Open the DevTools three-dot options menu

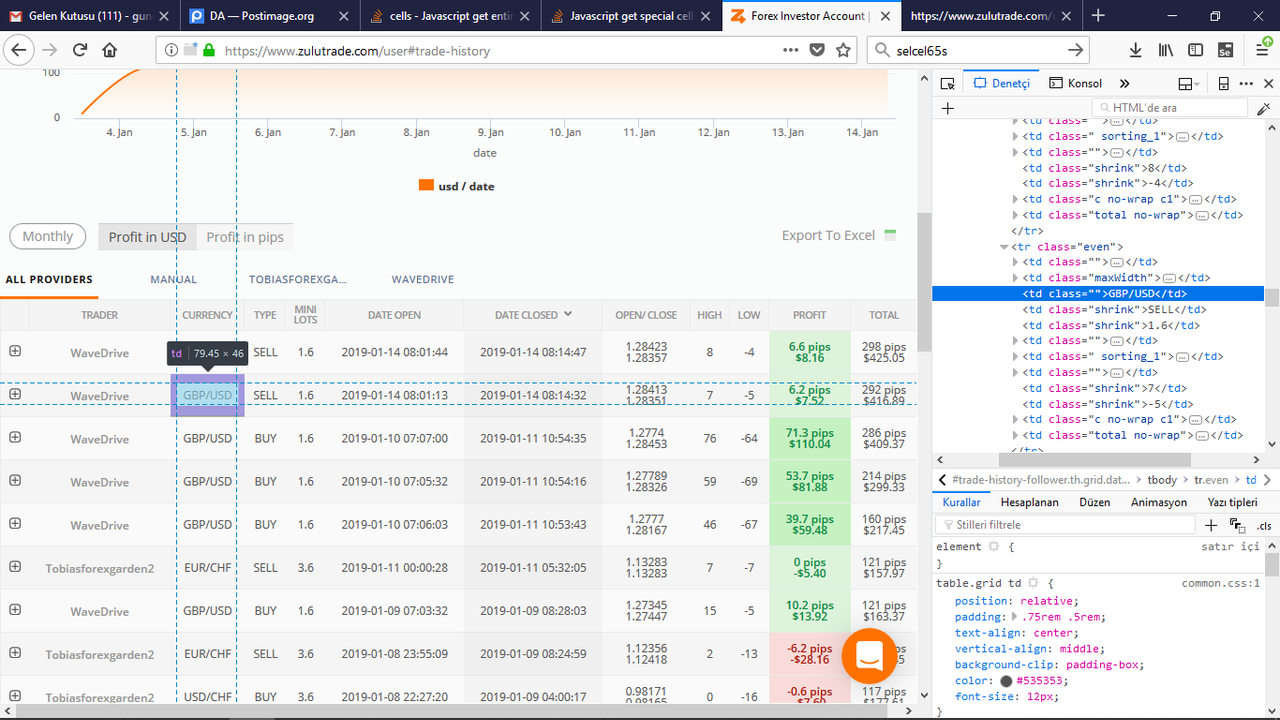click(1245, 84)
